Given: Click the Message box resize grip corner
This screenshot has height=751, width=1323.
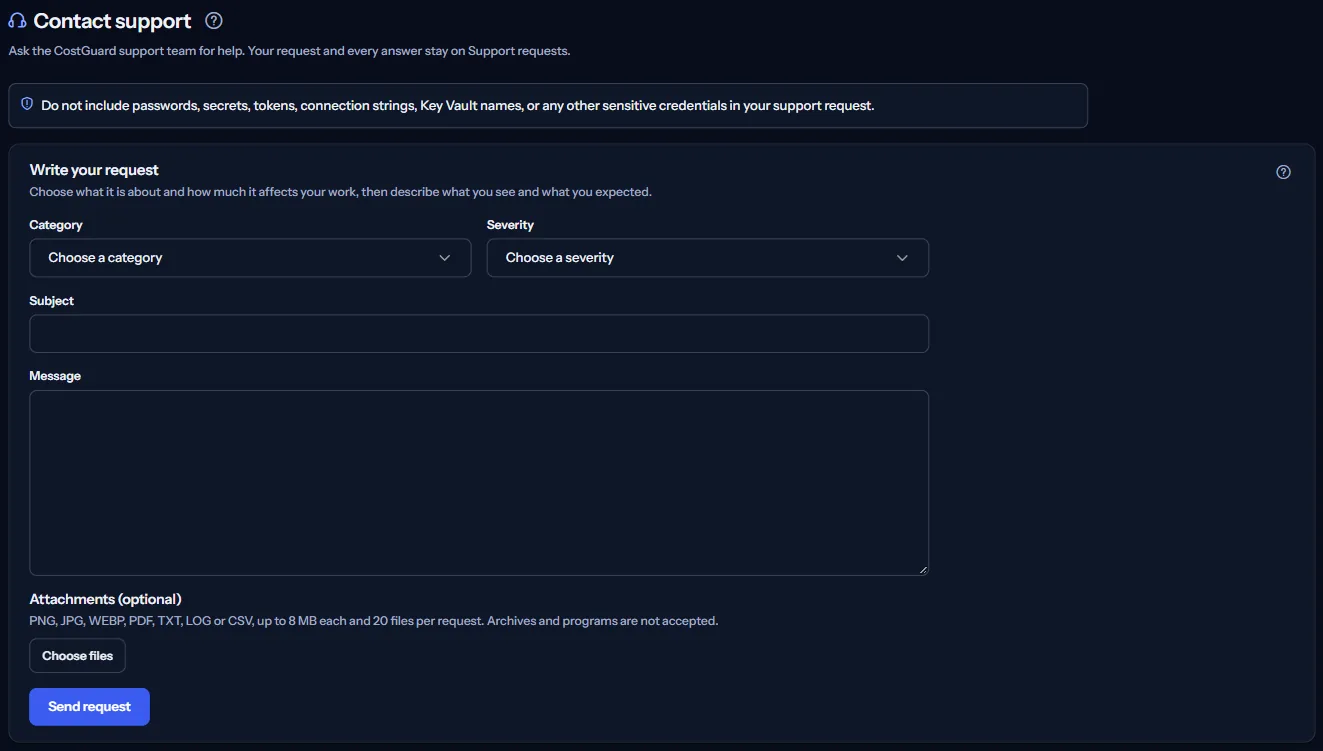Looking at the screenshot, I should coord(922,569).
